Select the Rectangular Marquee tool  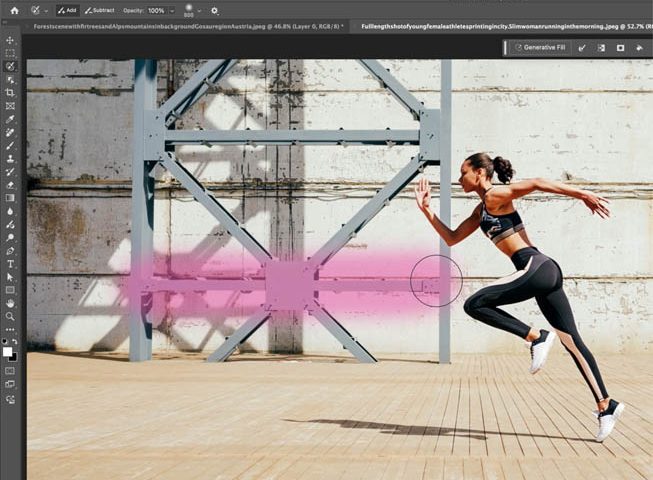[10, 53]
